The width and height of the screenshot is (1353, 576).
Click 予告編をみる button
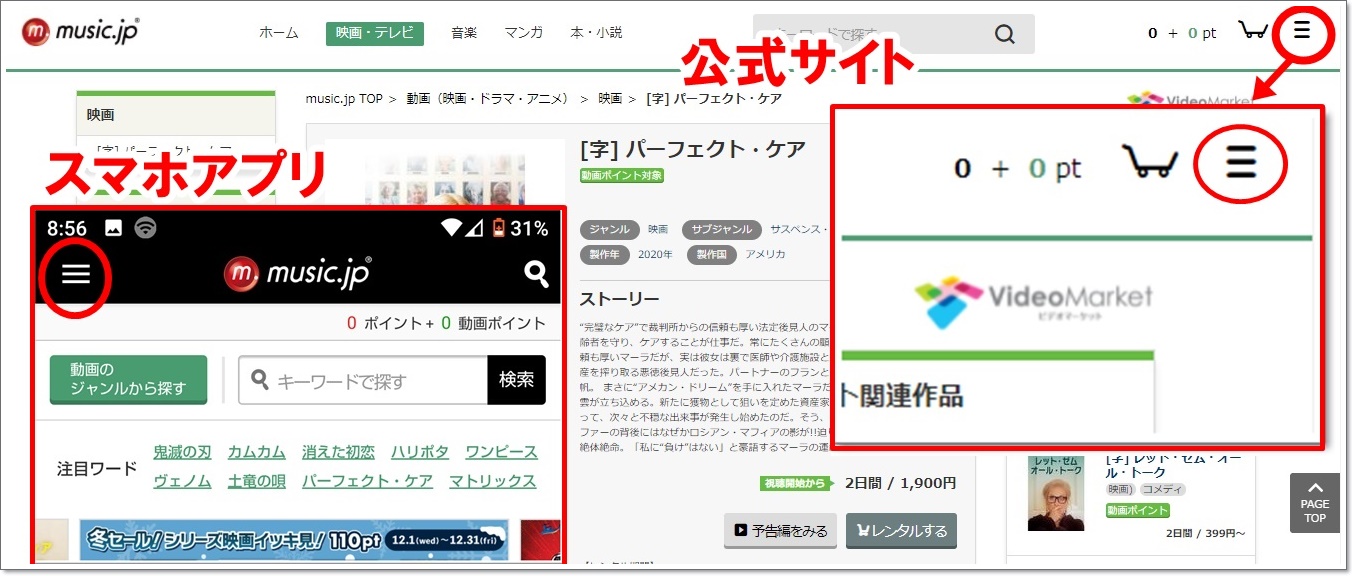click(x=780, y=531)
